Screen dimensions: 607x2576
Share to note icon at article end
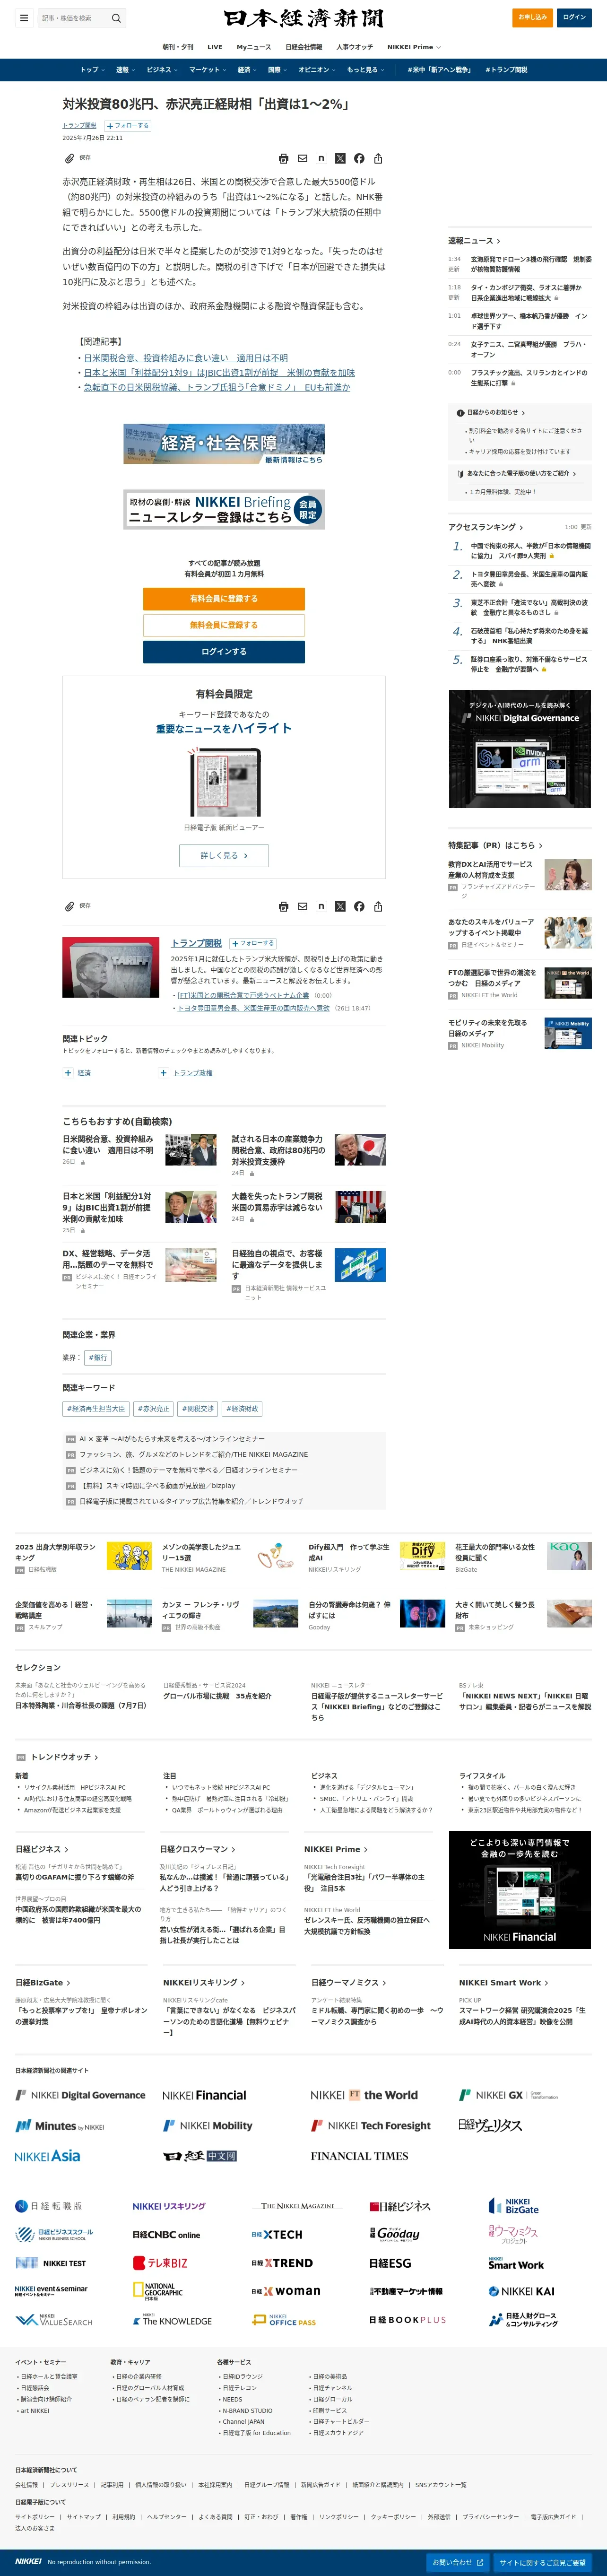[321, 906]
